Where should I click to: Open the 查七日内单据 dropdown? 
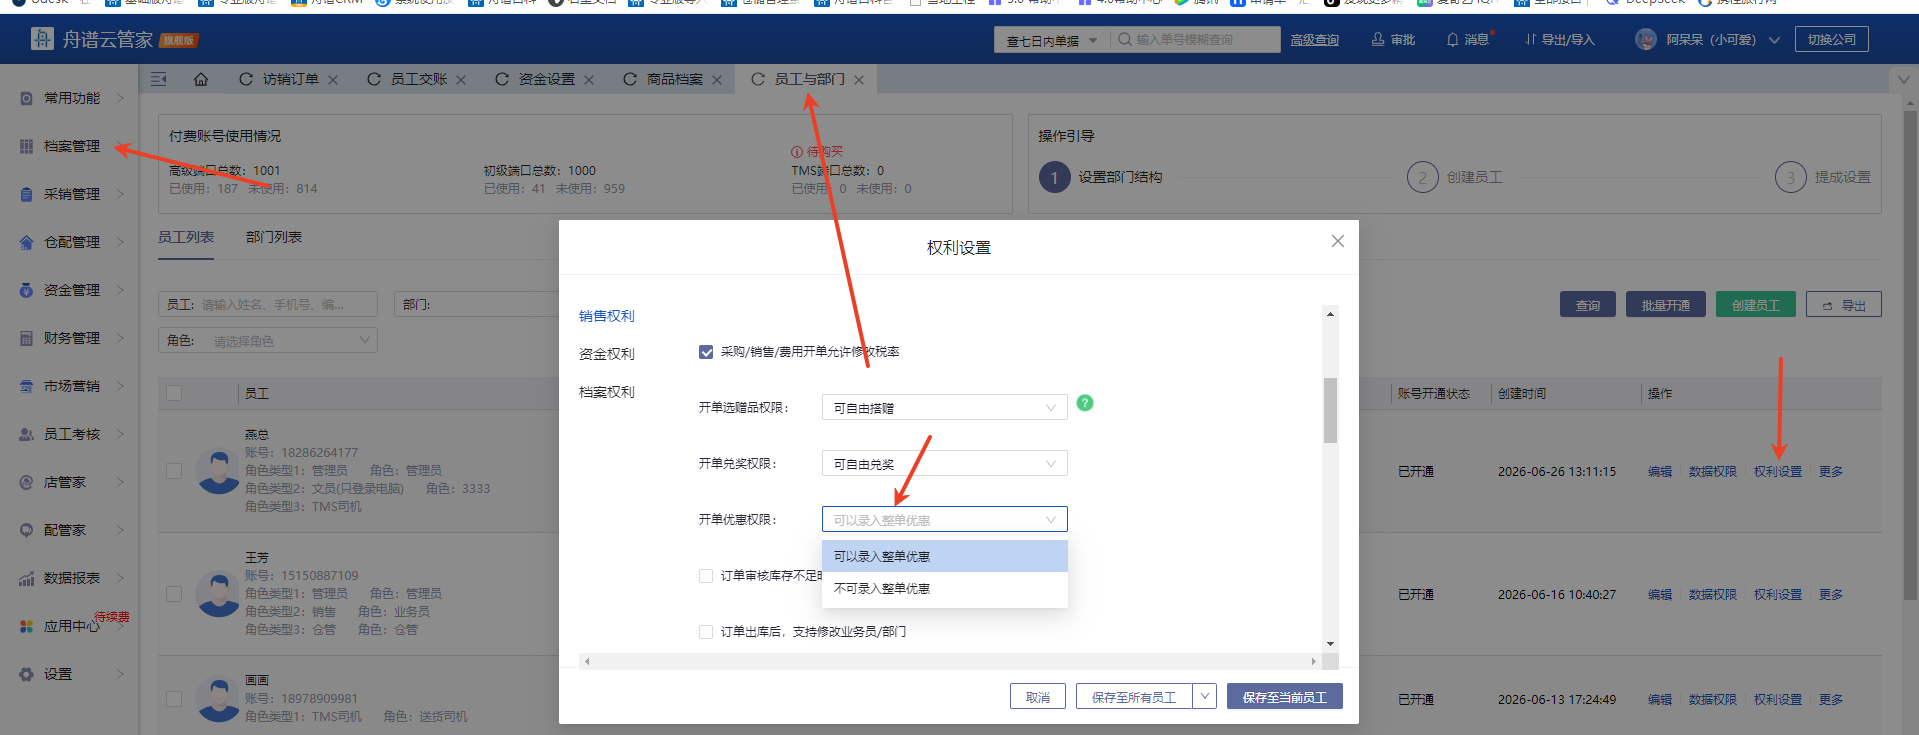pyautogui.click(x=1052, y=40)
